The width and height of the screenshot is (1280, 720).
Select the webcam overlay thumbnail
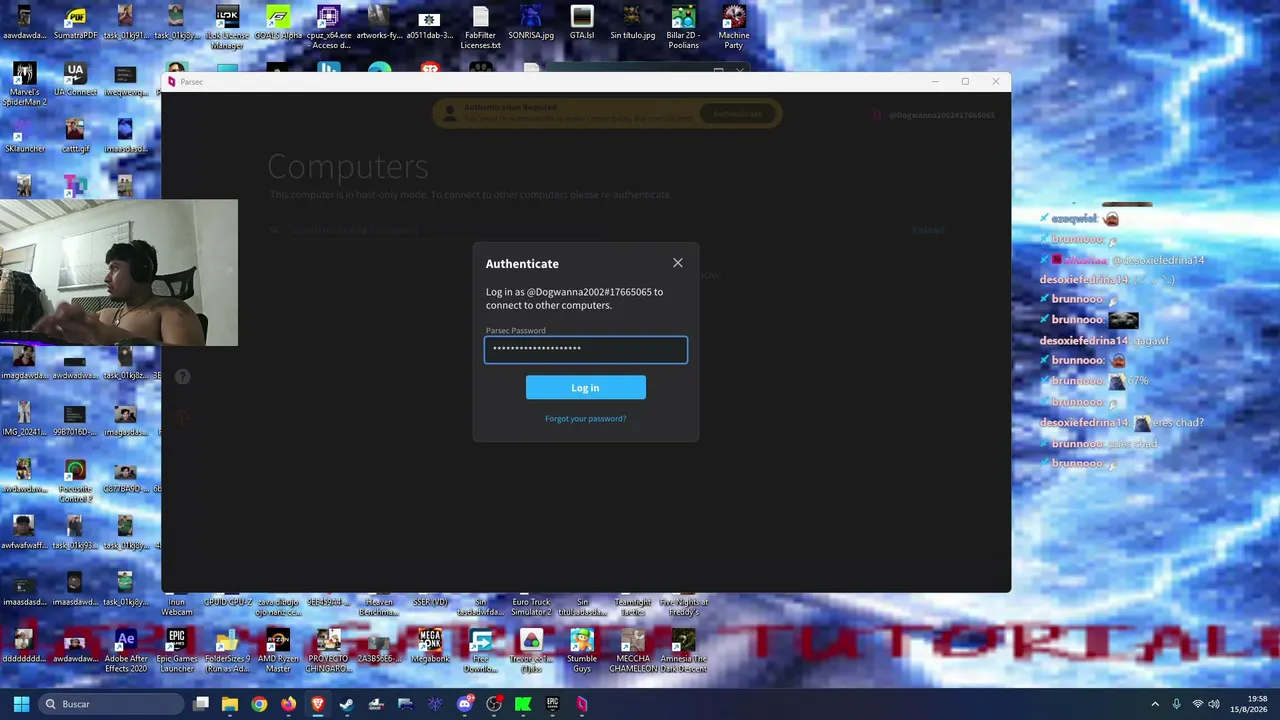point(119,272)
